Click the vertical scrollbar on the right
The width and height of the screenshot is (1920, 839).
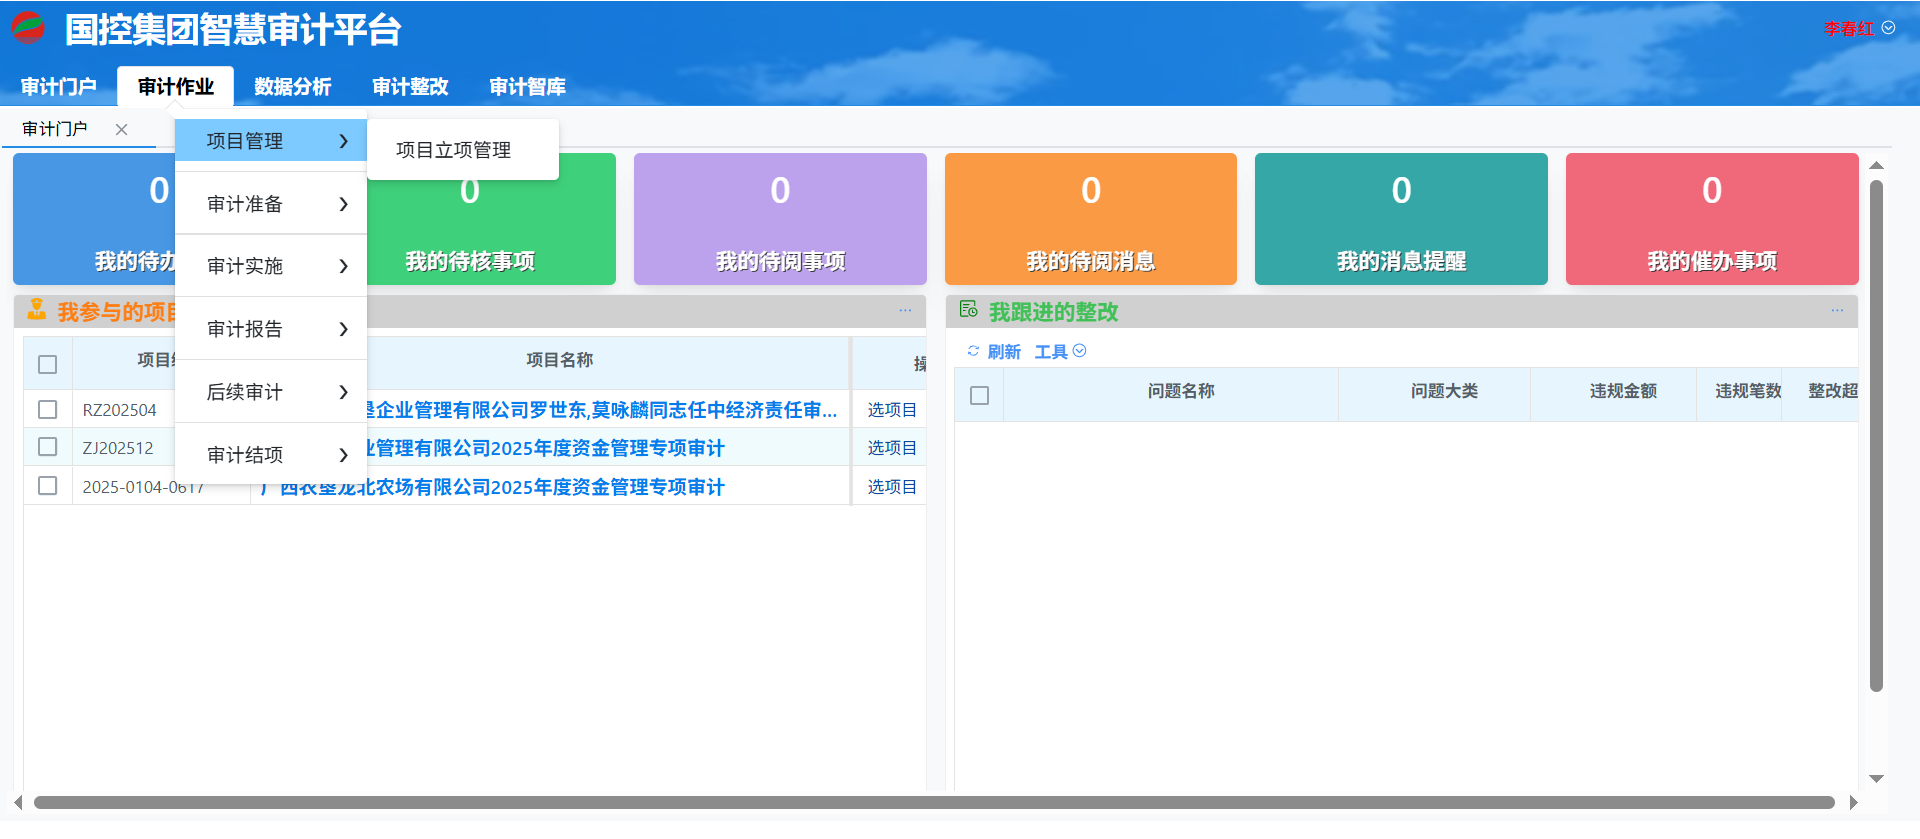pos(1876,435)
